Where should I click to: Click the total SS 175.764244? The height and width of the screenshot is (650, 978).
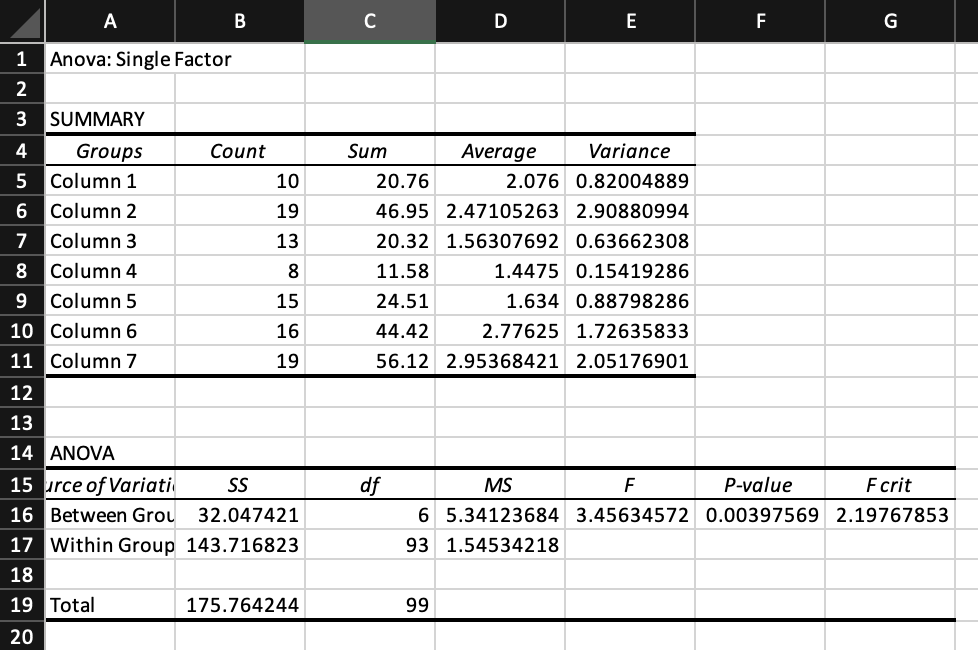[x=240, y=604]
